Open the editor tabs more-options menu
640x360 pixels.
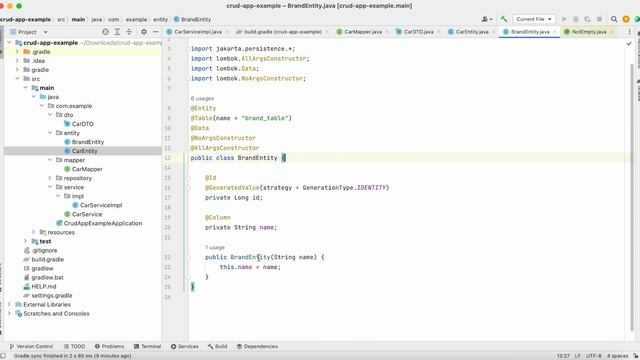point(629,32)
